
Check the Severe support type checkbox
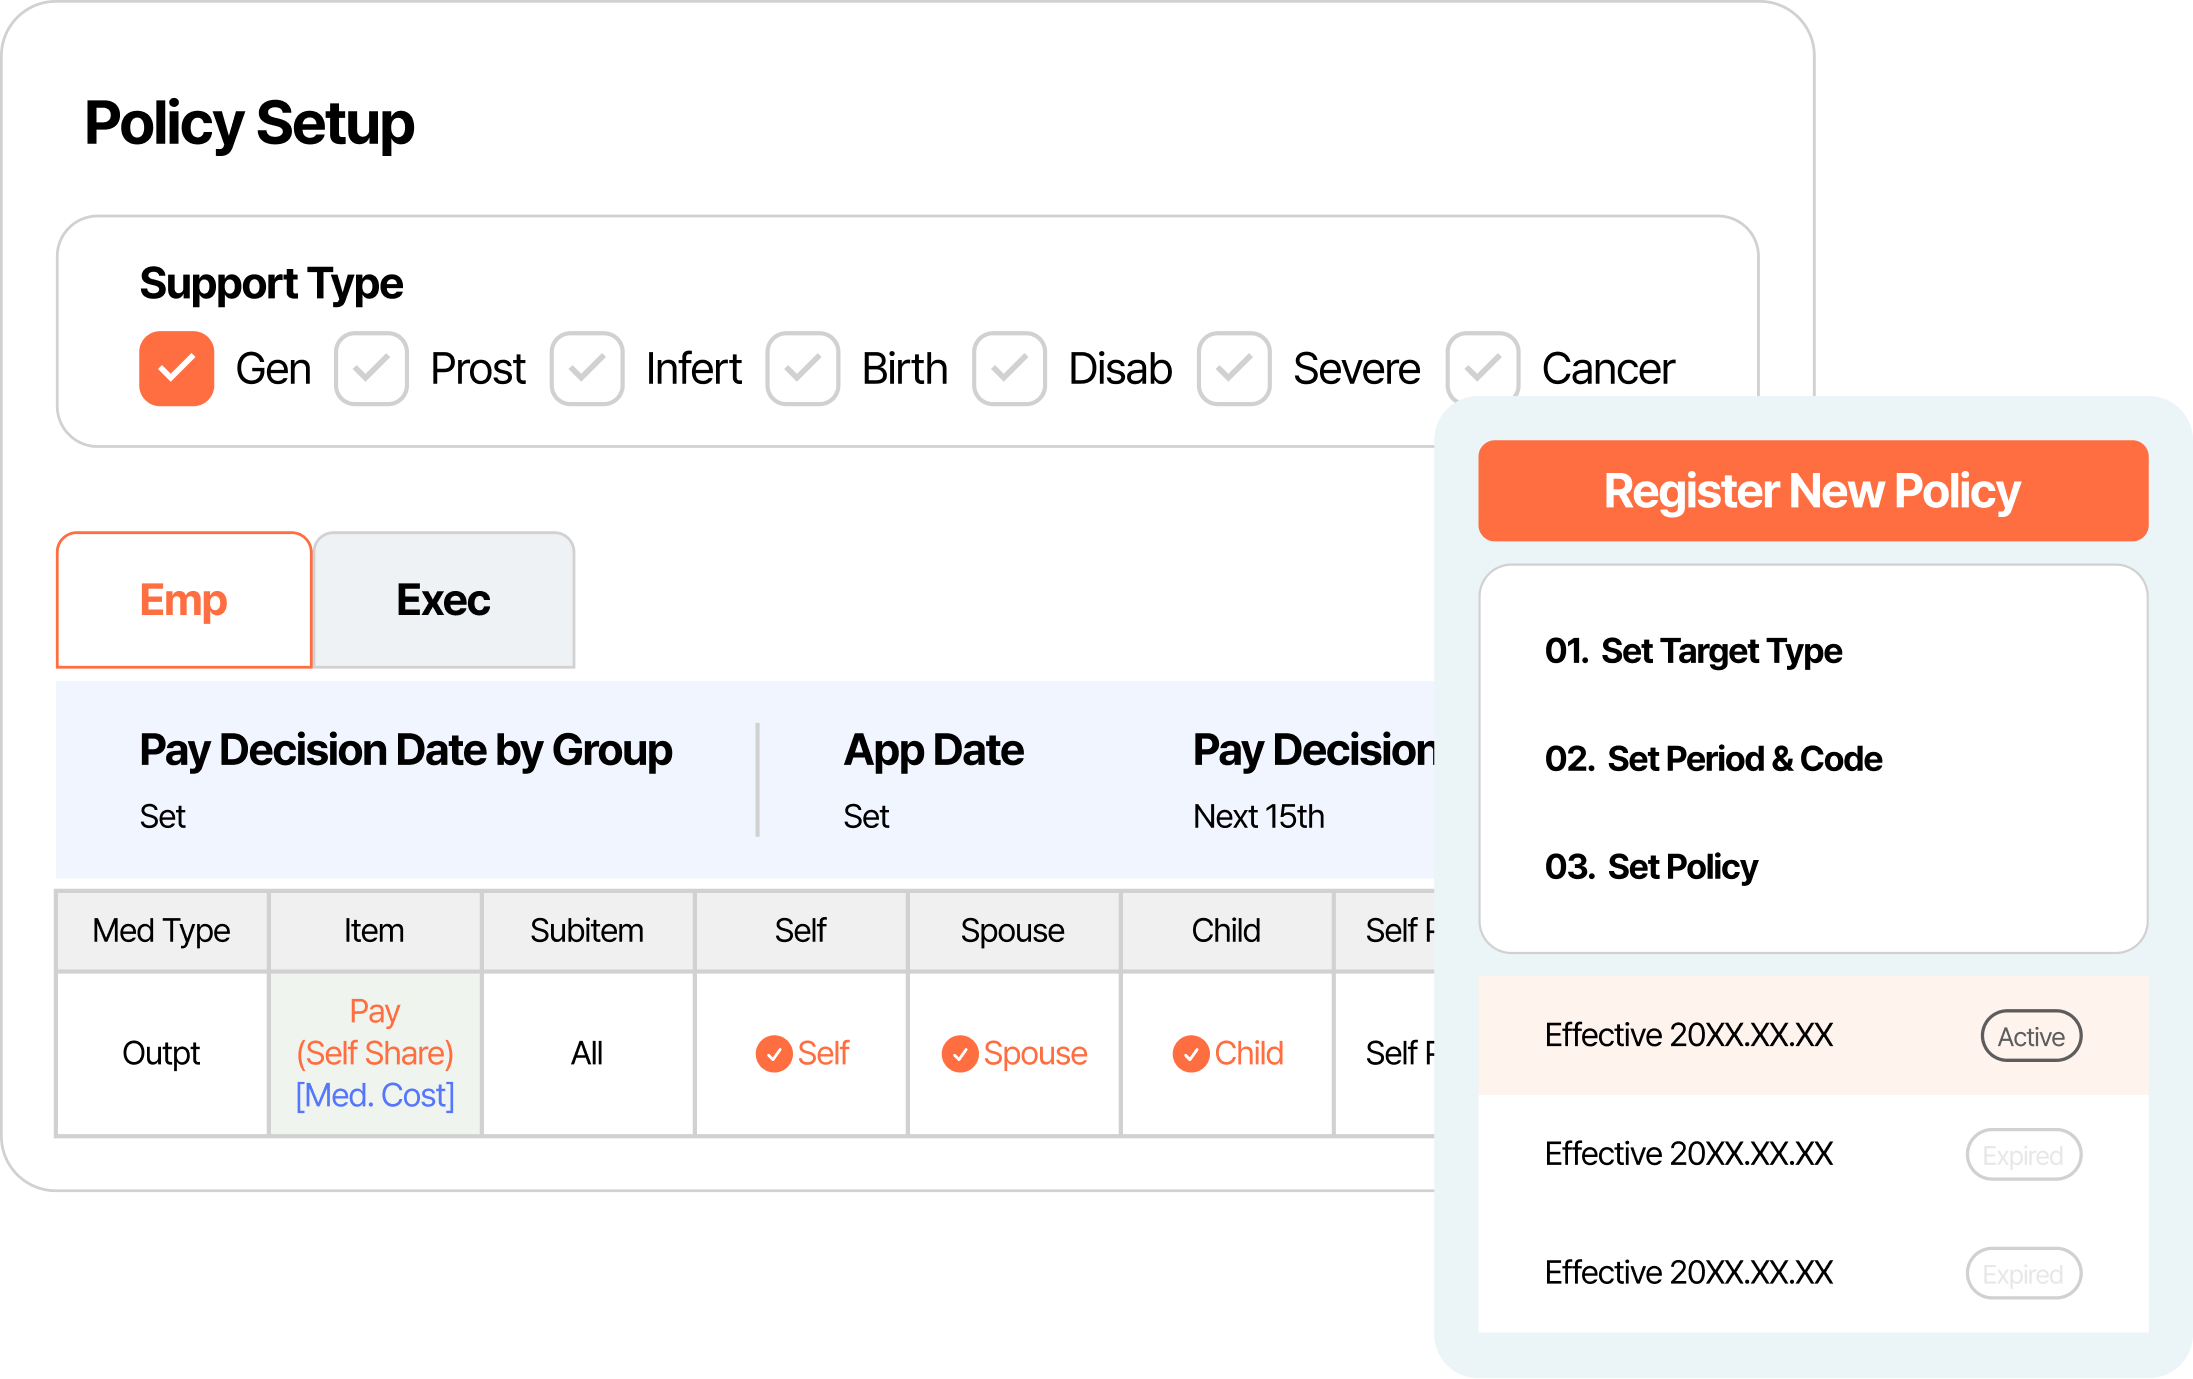click(1234, 368)
